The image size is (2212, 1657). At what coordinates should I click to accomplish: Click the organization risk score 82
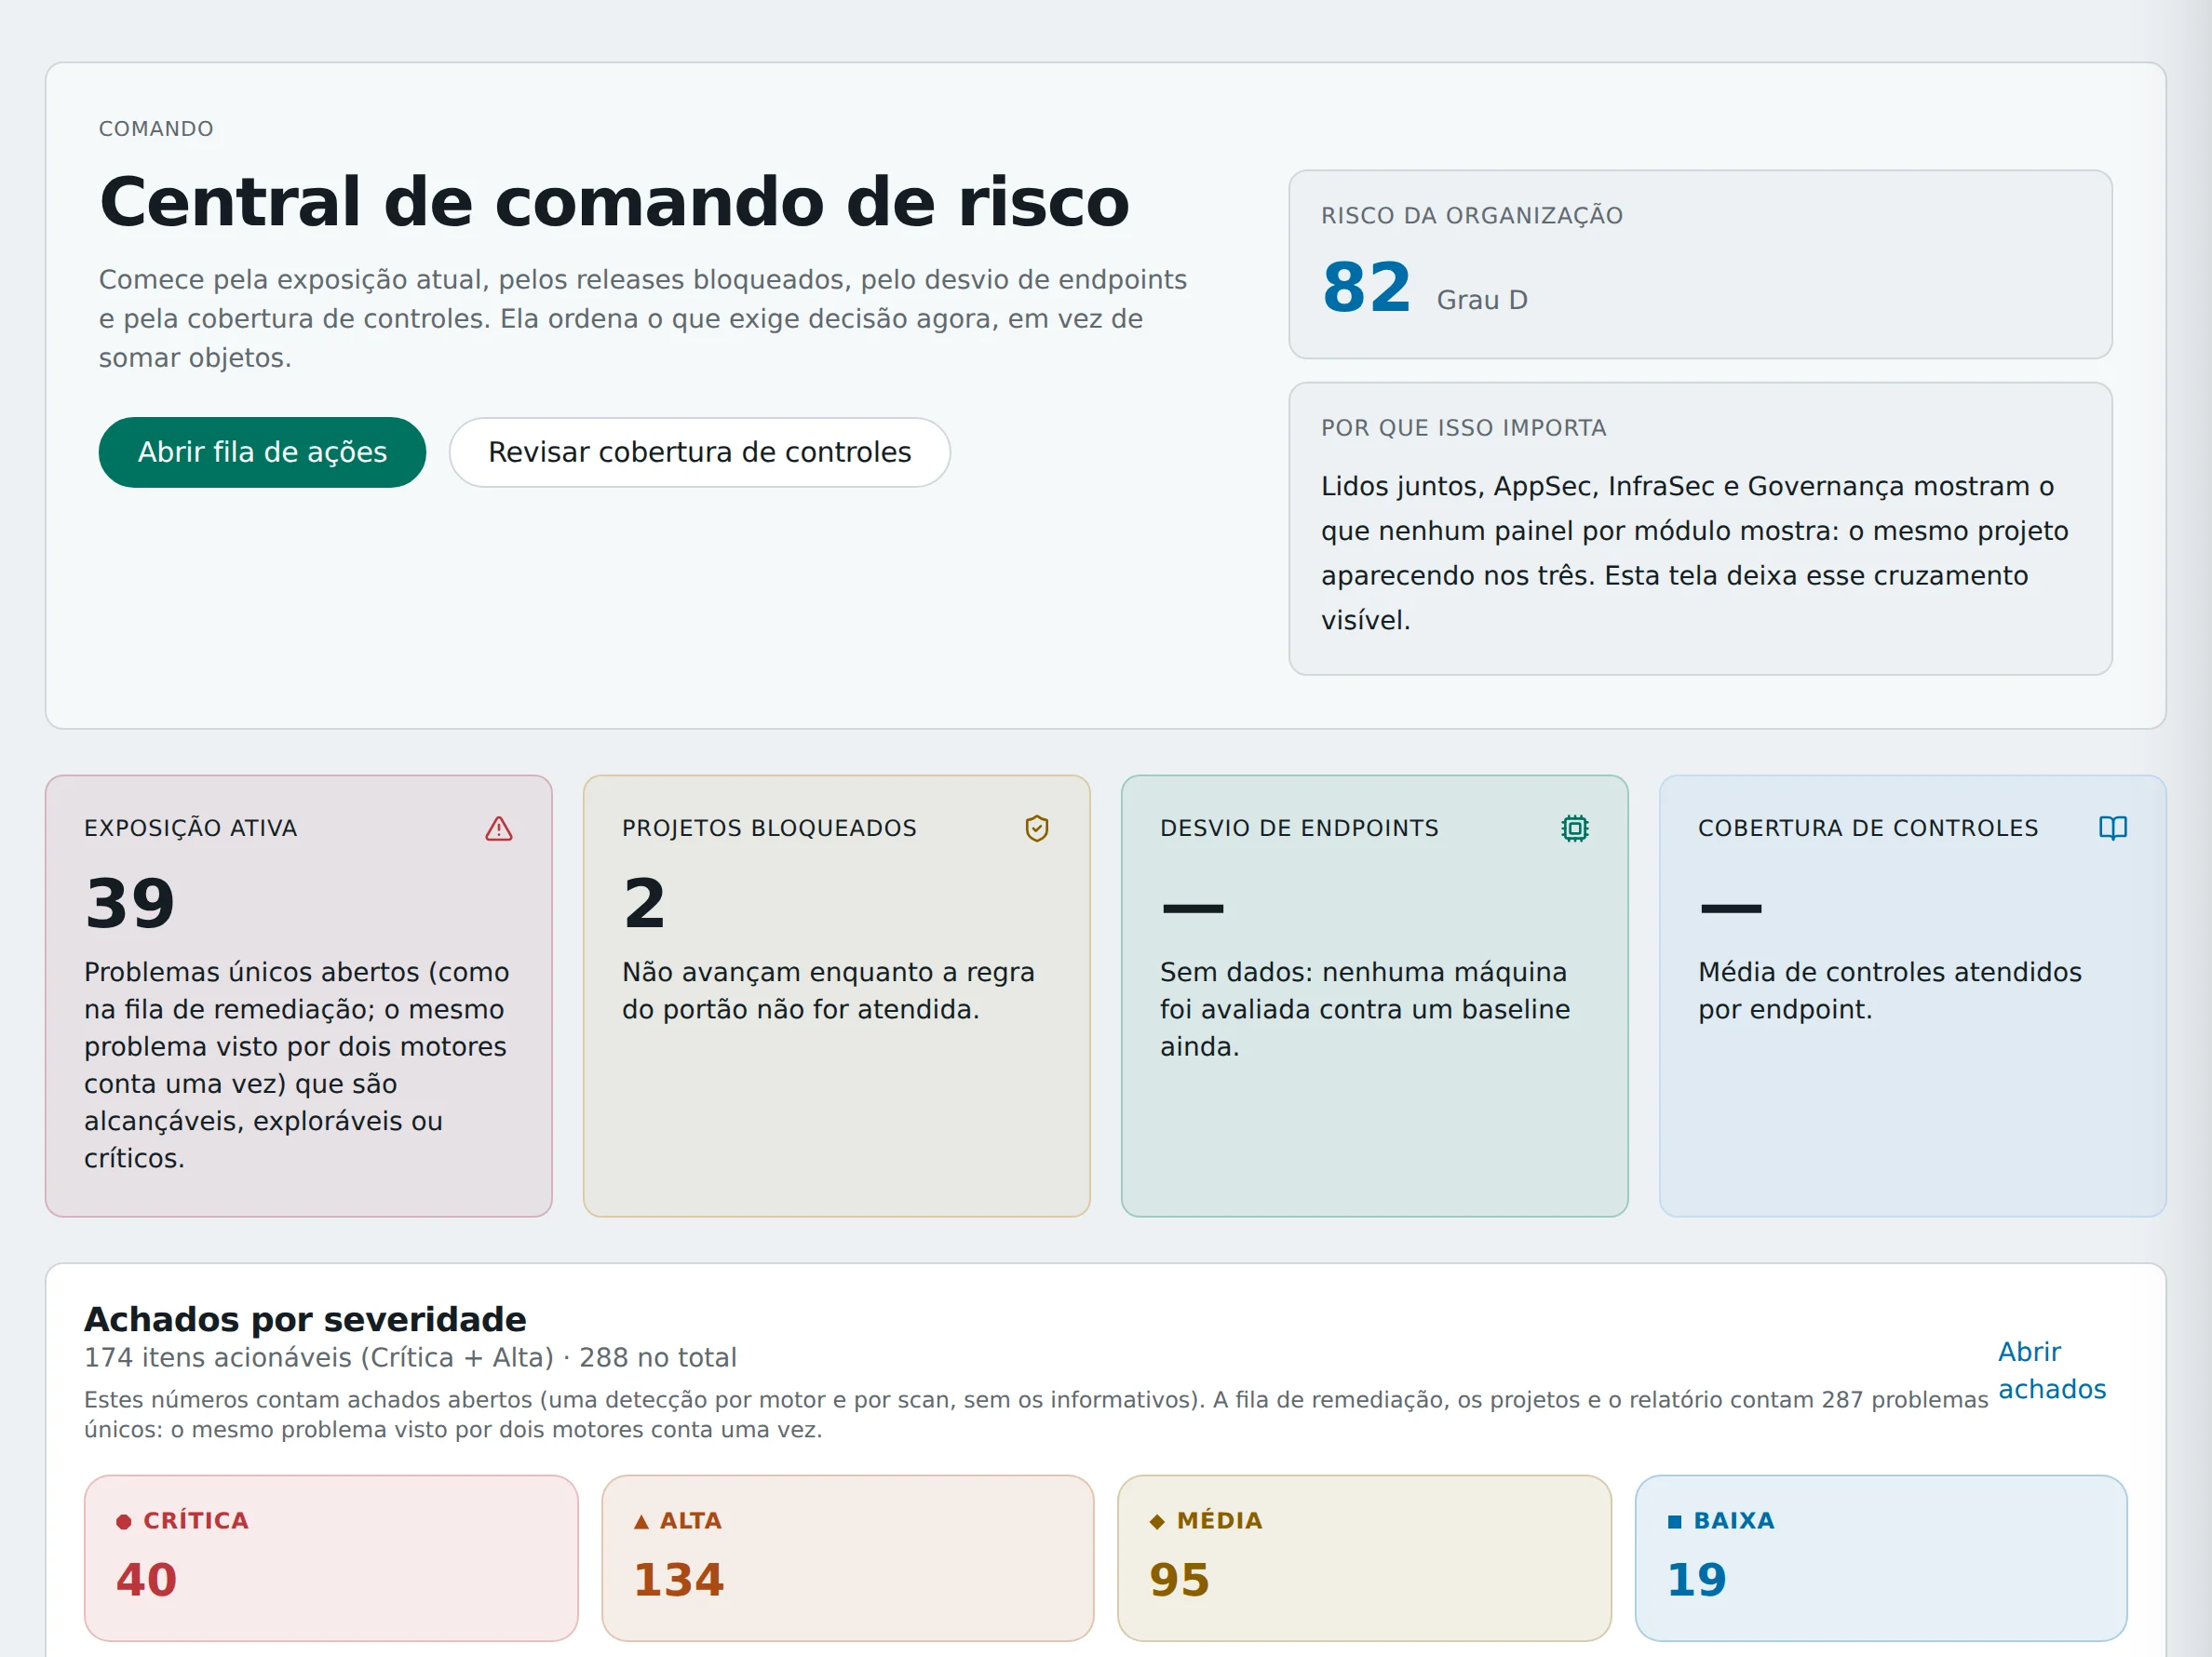coord(1366,288)
